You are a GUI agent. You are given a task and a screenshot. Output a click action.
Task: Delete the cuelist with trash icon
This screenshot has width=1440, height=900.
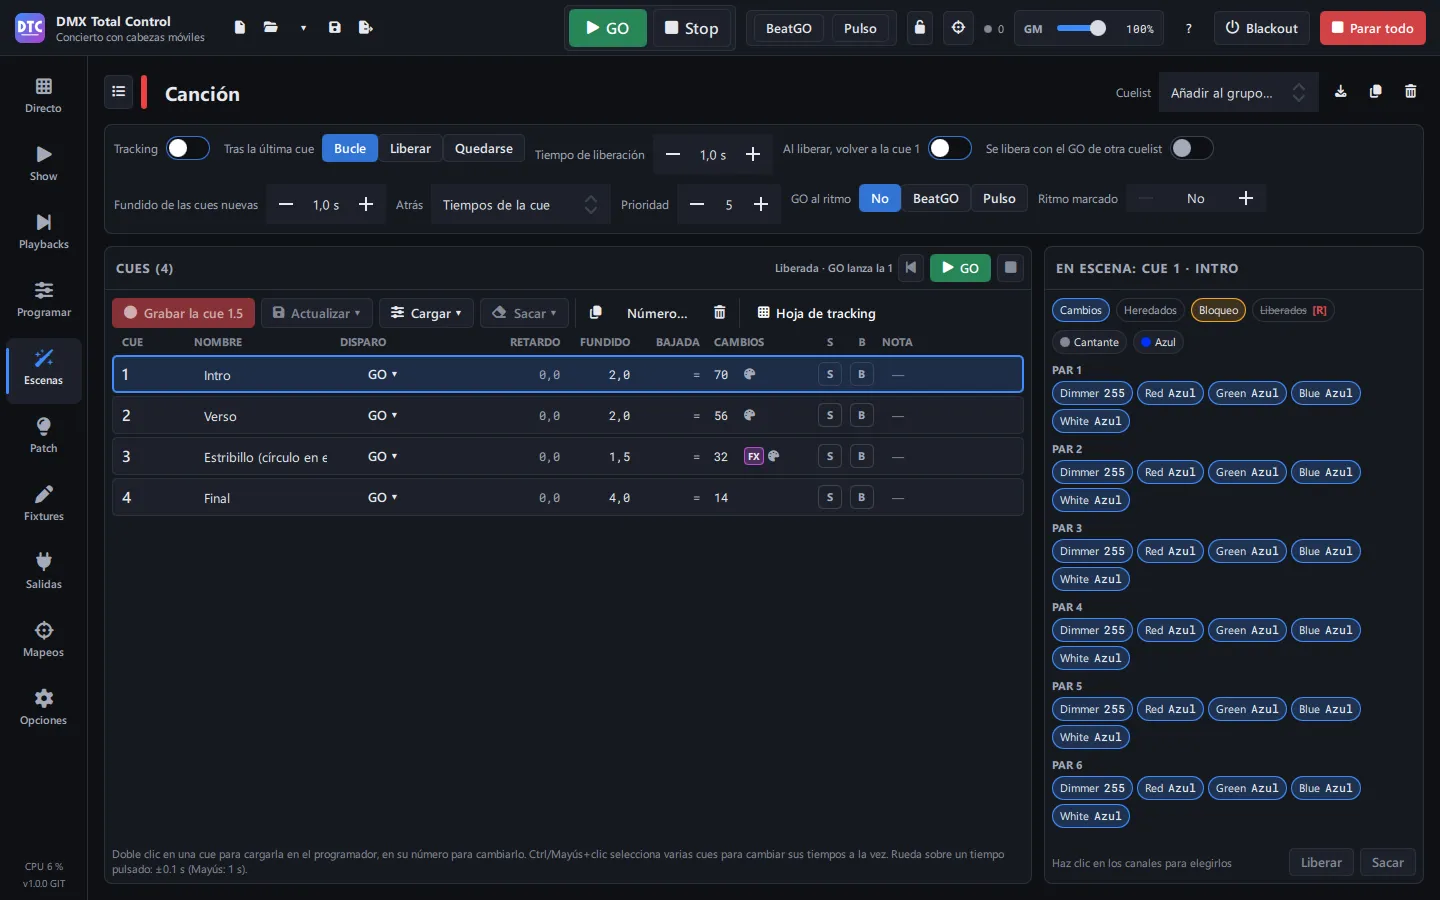[x=1411, y=92]
